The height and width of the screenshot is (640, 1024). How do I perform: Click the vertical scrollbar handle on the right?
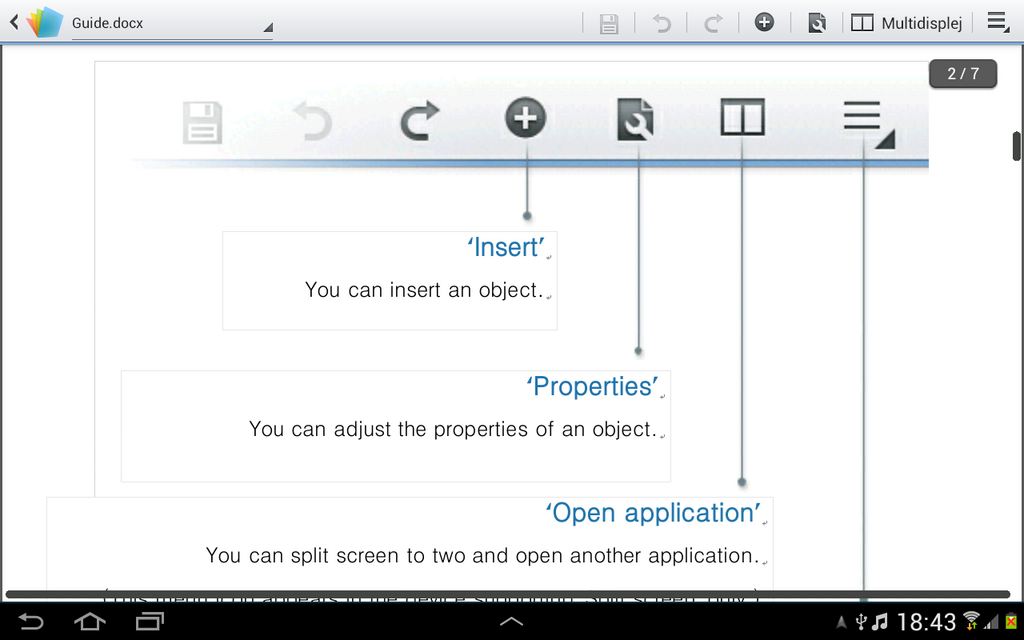click(x=1016, y=146)
